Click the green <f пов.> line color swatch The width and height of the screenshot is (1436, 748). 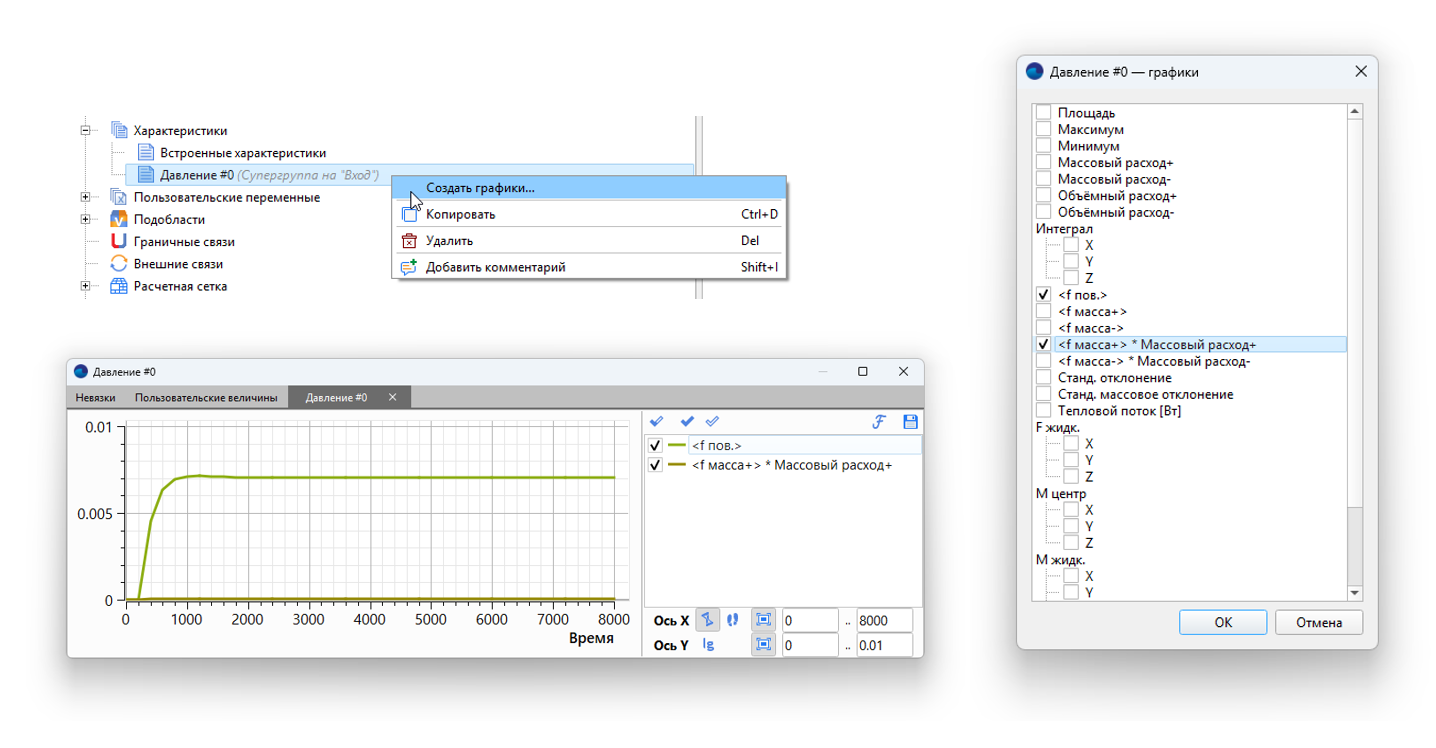click(x=677, y=445)
